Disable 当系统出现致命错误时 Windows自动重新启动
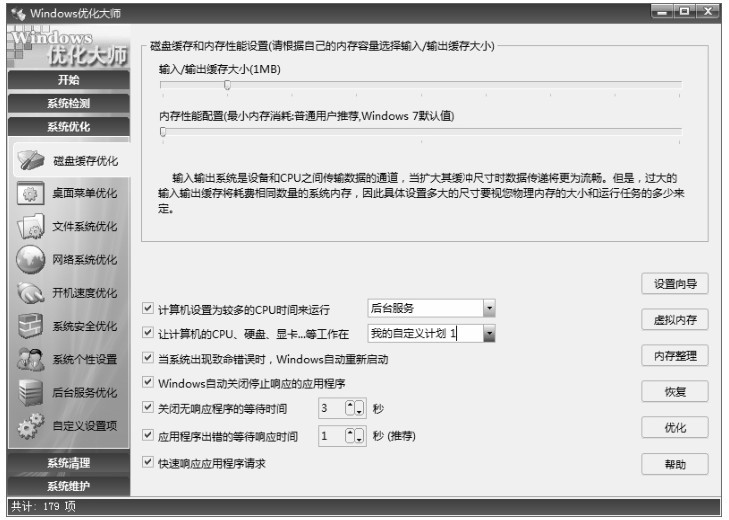 pyautogui.click(x=148, y=358)
